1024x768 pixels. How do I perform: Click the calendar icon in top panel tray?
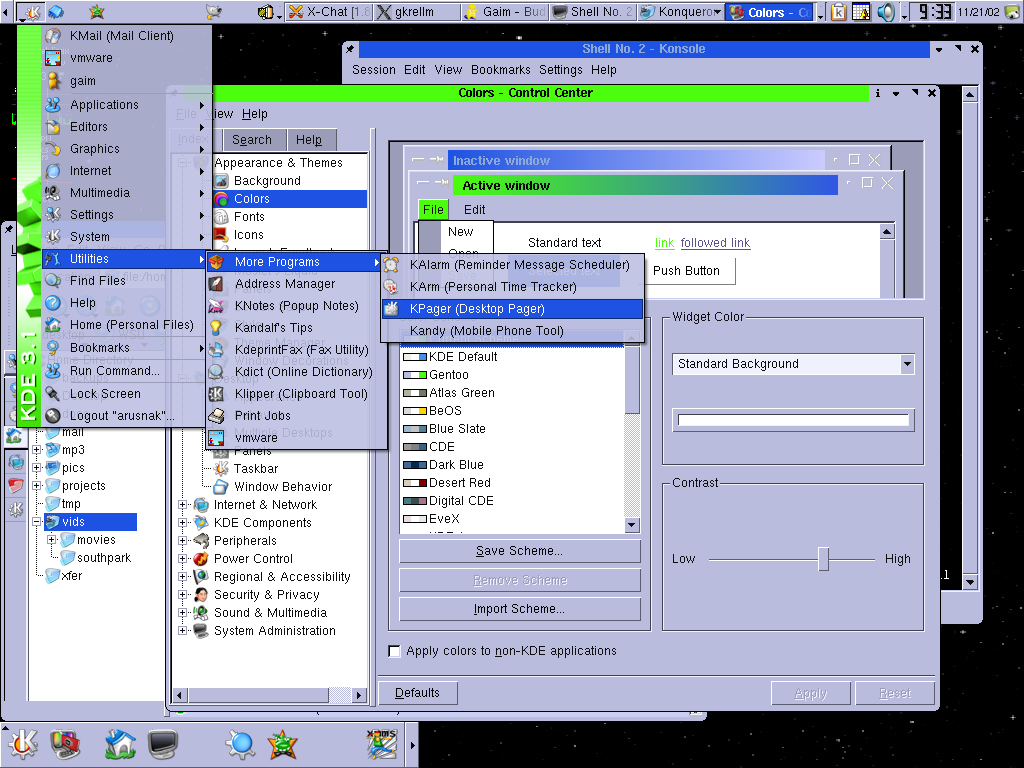tap(861, 12)
